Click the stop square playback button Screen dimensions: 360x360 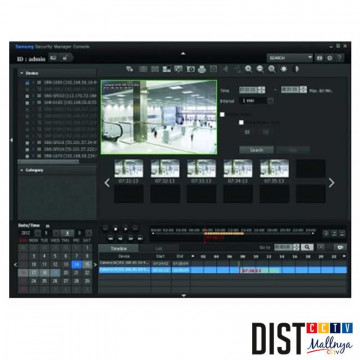point(115,229)
